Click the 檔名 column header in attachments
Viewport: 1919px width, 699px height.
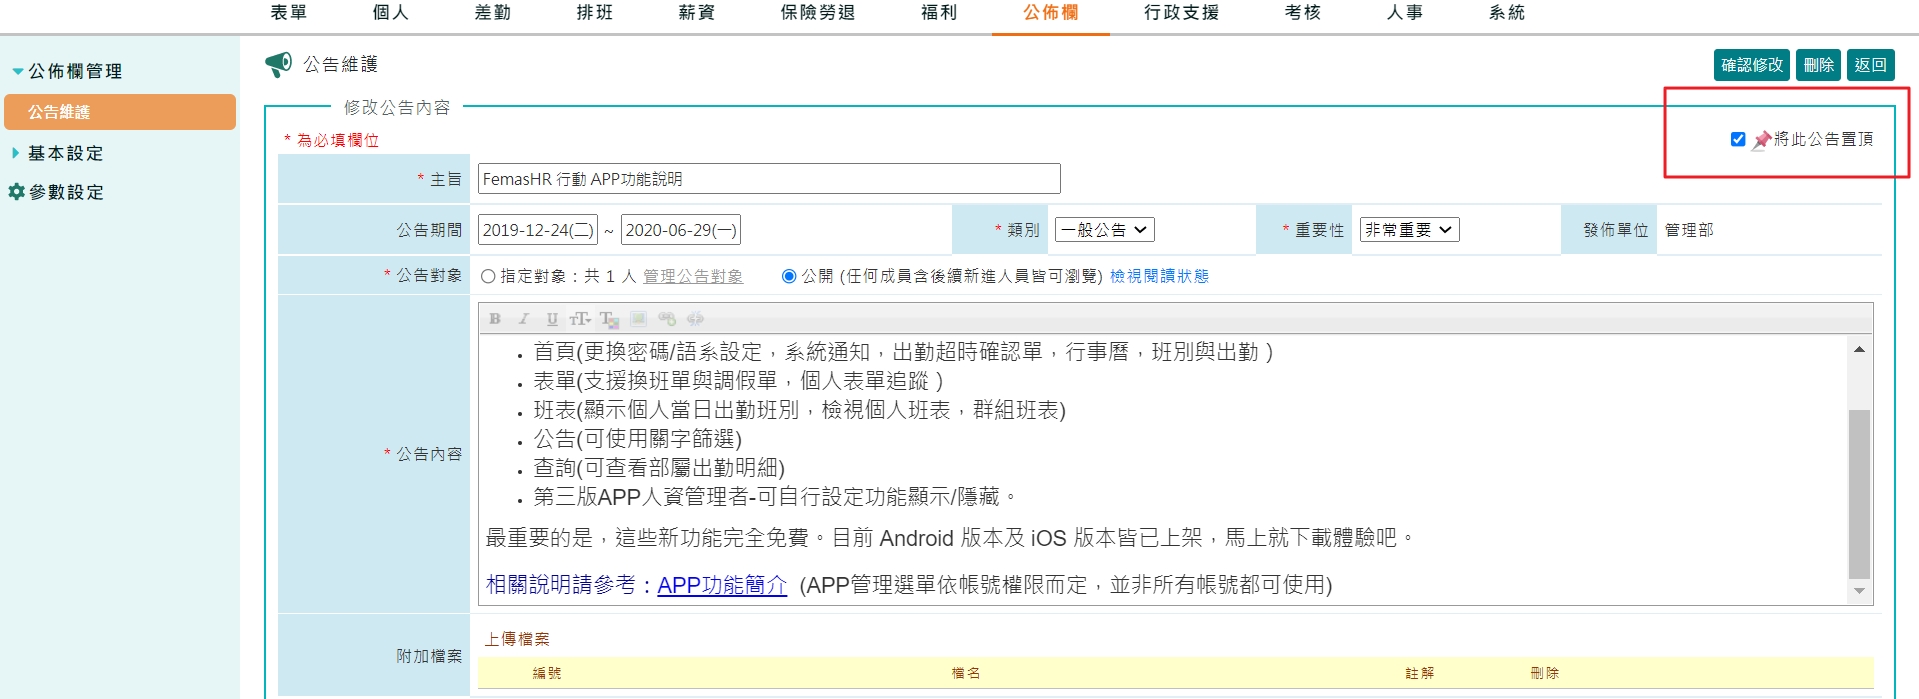(966, 673)
